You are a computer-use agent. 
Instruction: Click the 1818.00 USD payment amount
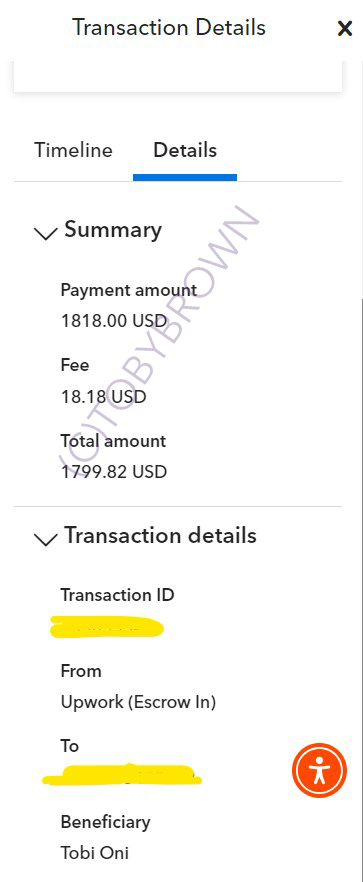click(x=114, y=322)
